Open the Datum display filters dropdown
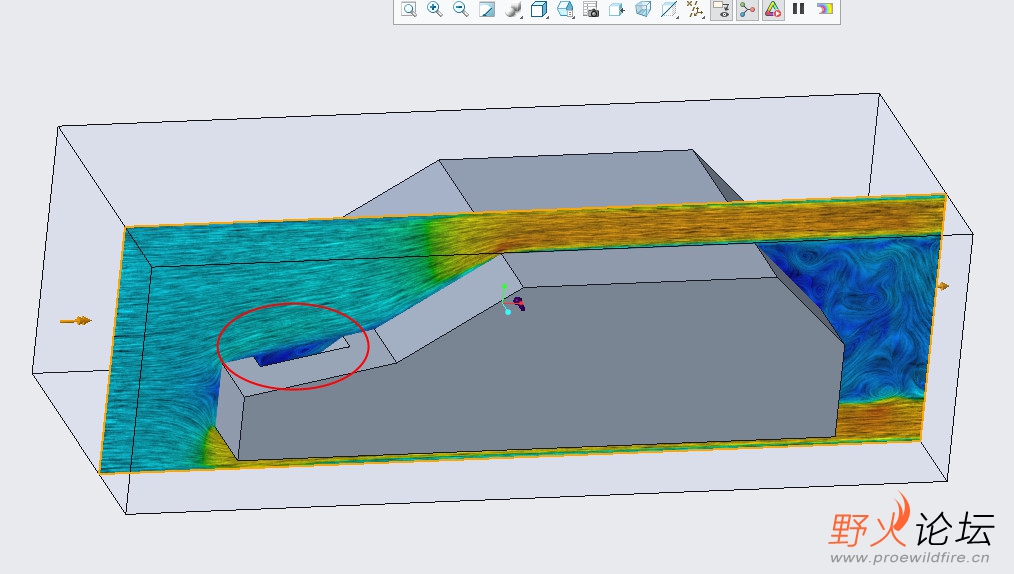 (x=695, y=9)
